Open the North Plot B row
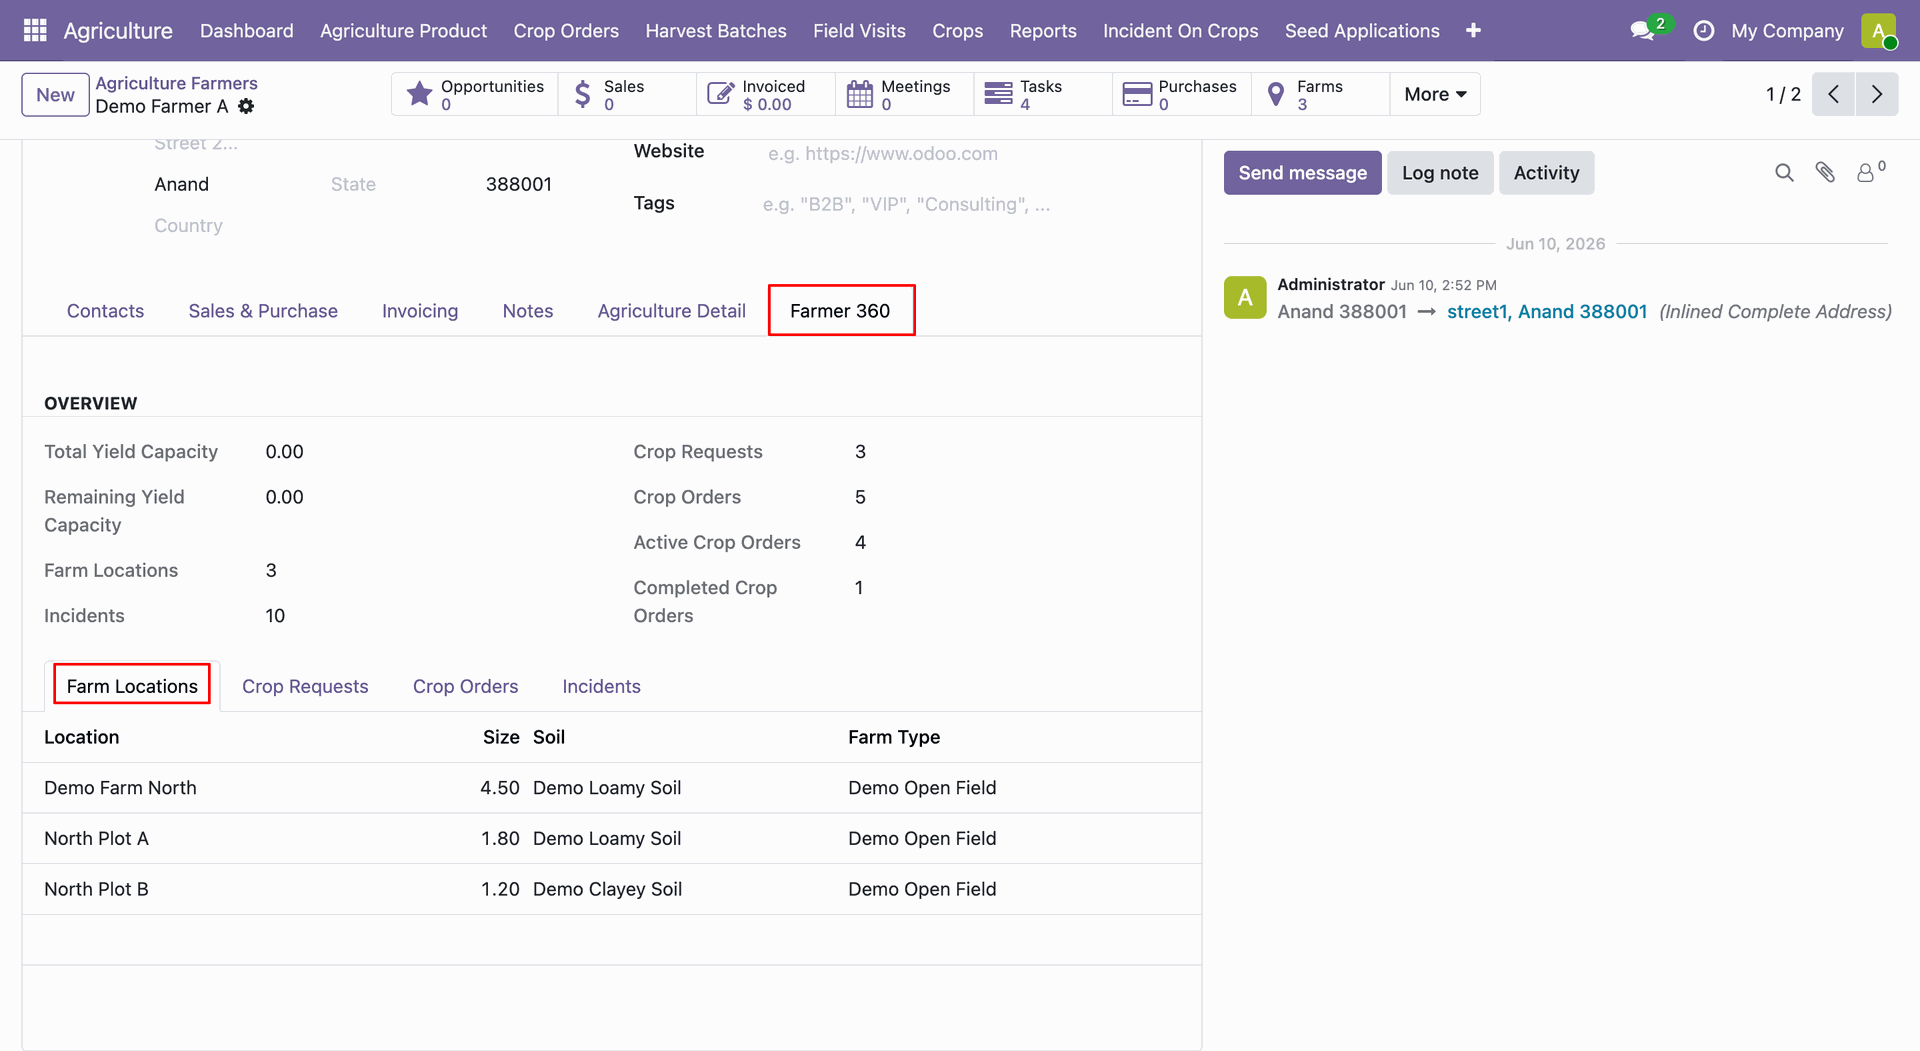Screen dimensions: 1920x1051 [612, 889]
